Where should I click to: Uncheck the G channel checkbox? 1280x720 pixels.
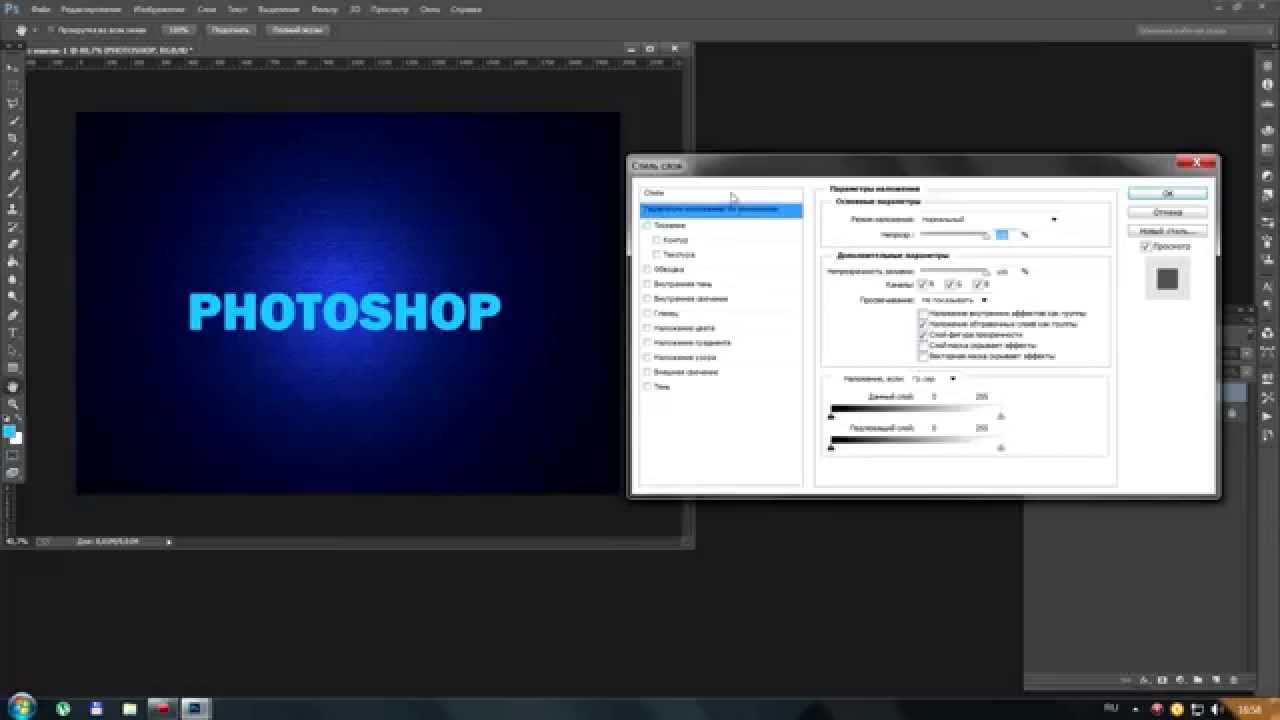click(950, 285)
